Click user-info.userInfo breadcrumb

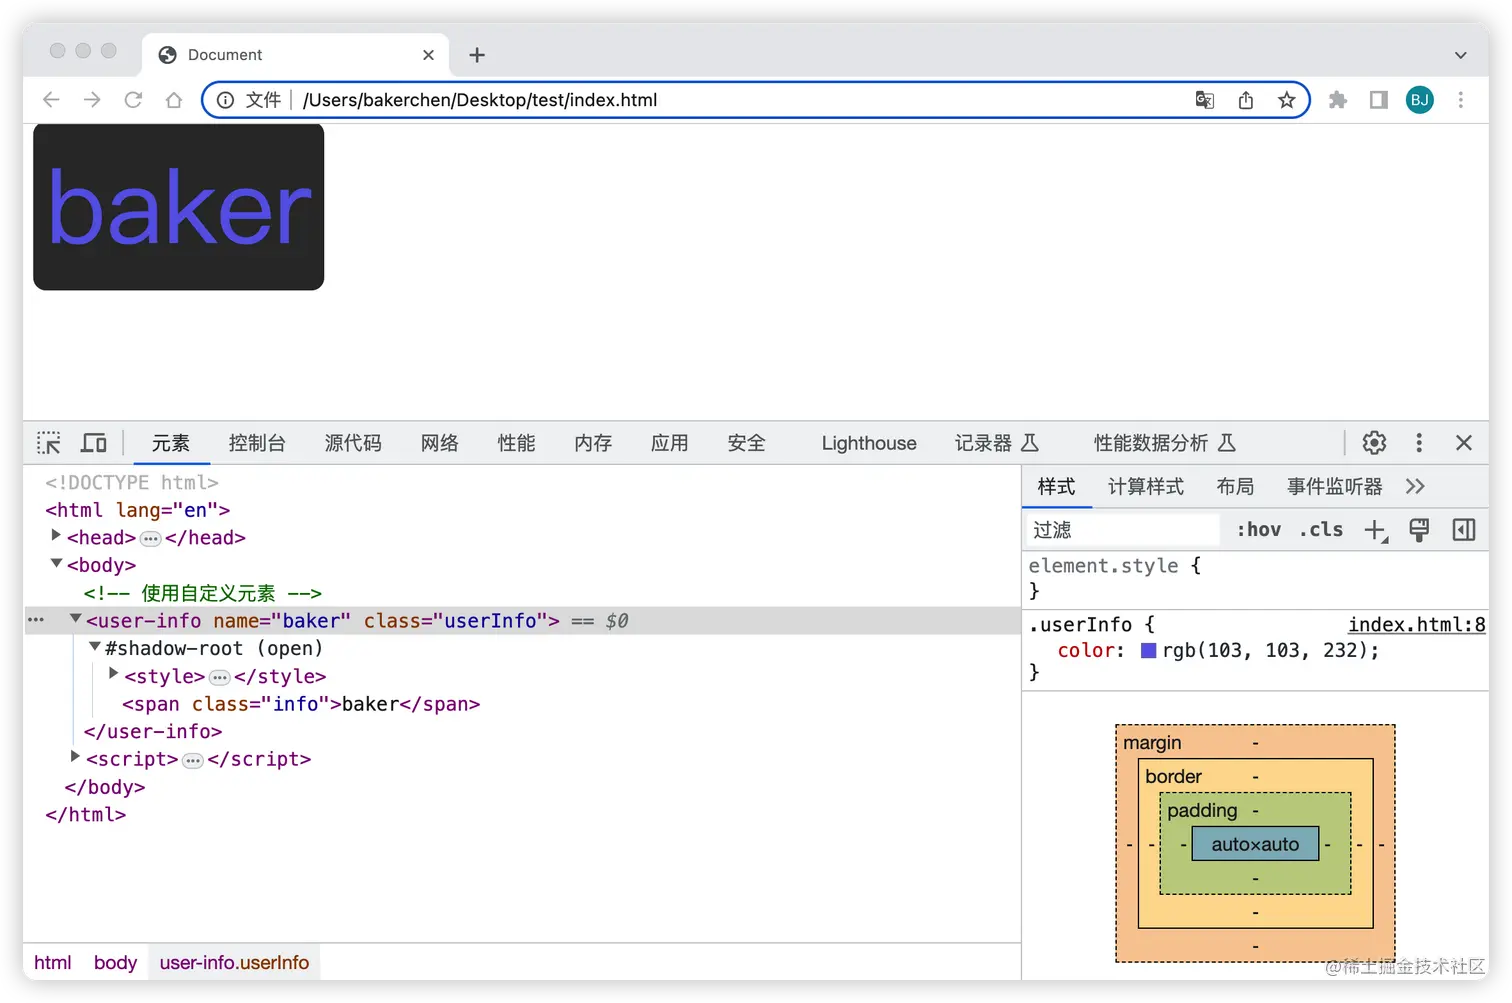234,963
